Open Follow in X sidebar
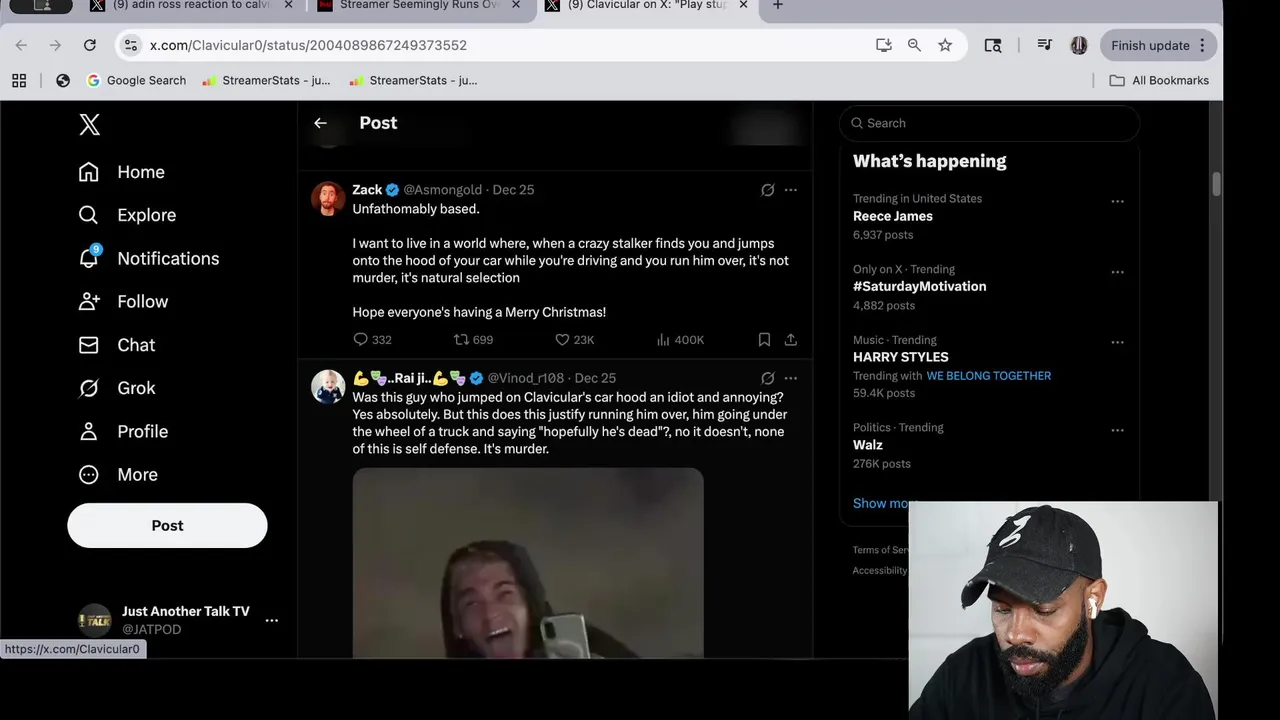1280x720 pixels. coord(123,301)
